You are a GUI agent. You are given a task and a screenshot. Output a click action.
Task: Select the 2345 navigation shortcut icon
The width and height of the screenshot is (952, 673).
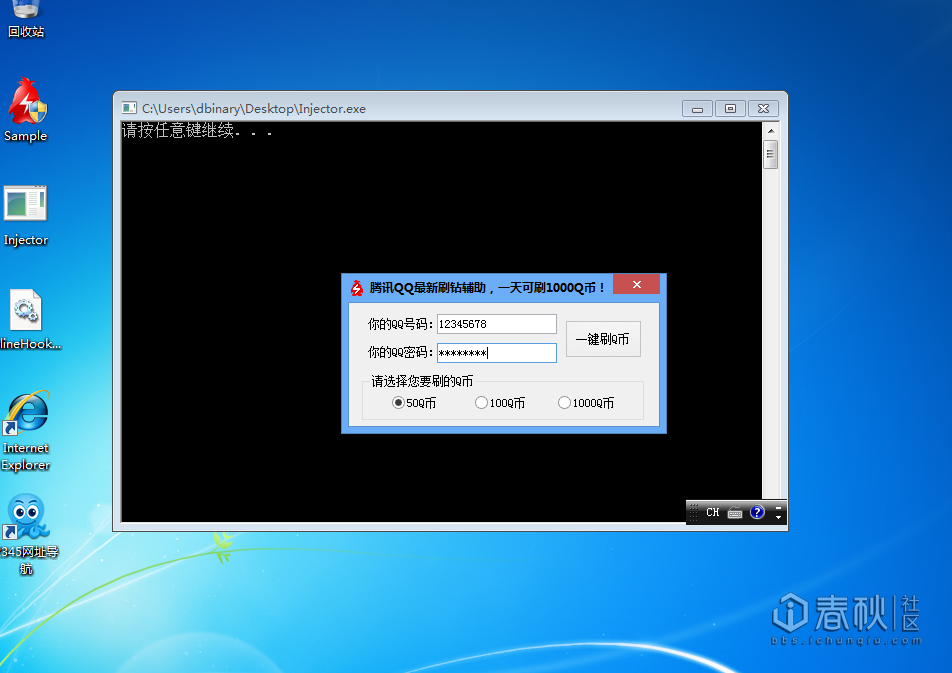coord(28,535)
